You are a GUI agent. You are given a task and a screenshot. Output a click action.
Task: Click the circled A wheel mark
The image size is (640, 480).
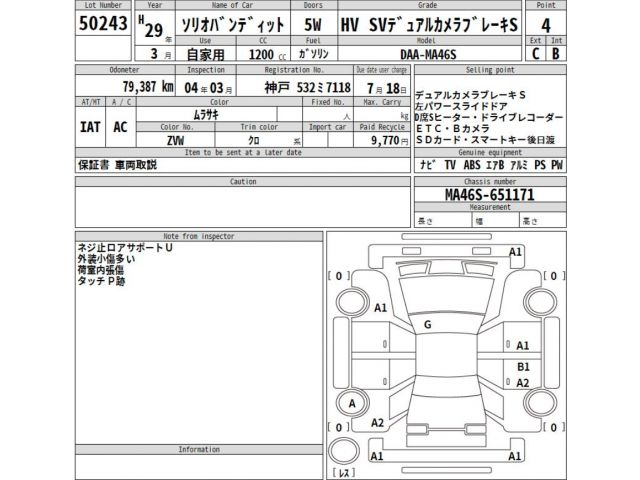tap(352, 404)
